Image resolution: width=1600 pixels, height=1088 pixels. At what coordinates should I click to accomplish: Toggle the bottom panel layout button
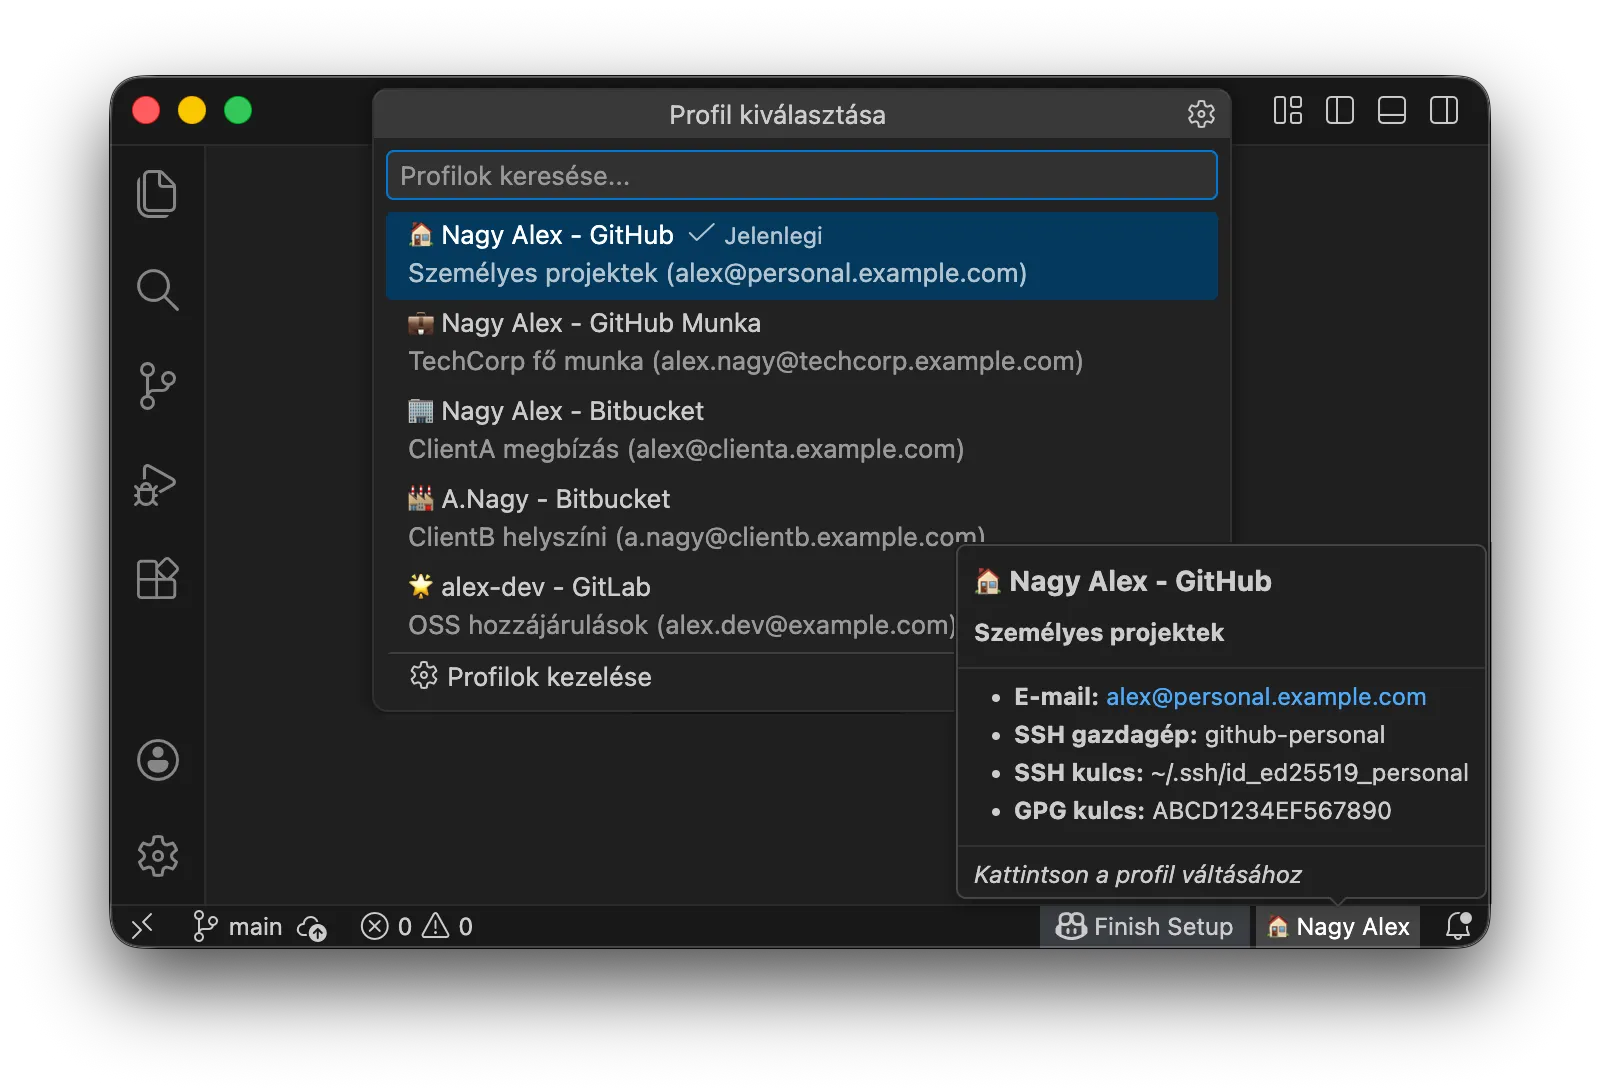click(1391, 110)
